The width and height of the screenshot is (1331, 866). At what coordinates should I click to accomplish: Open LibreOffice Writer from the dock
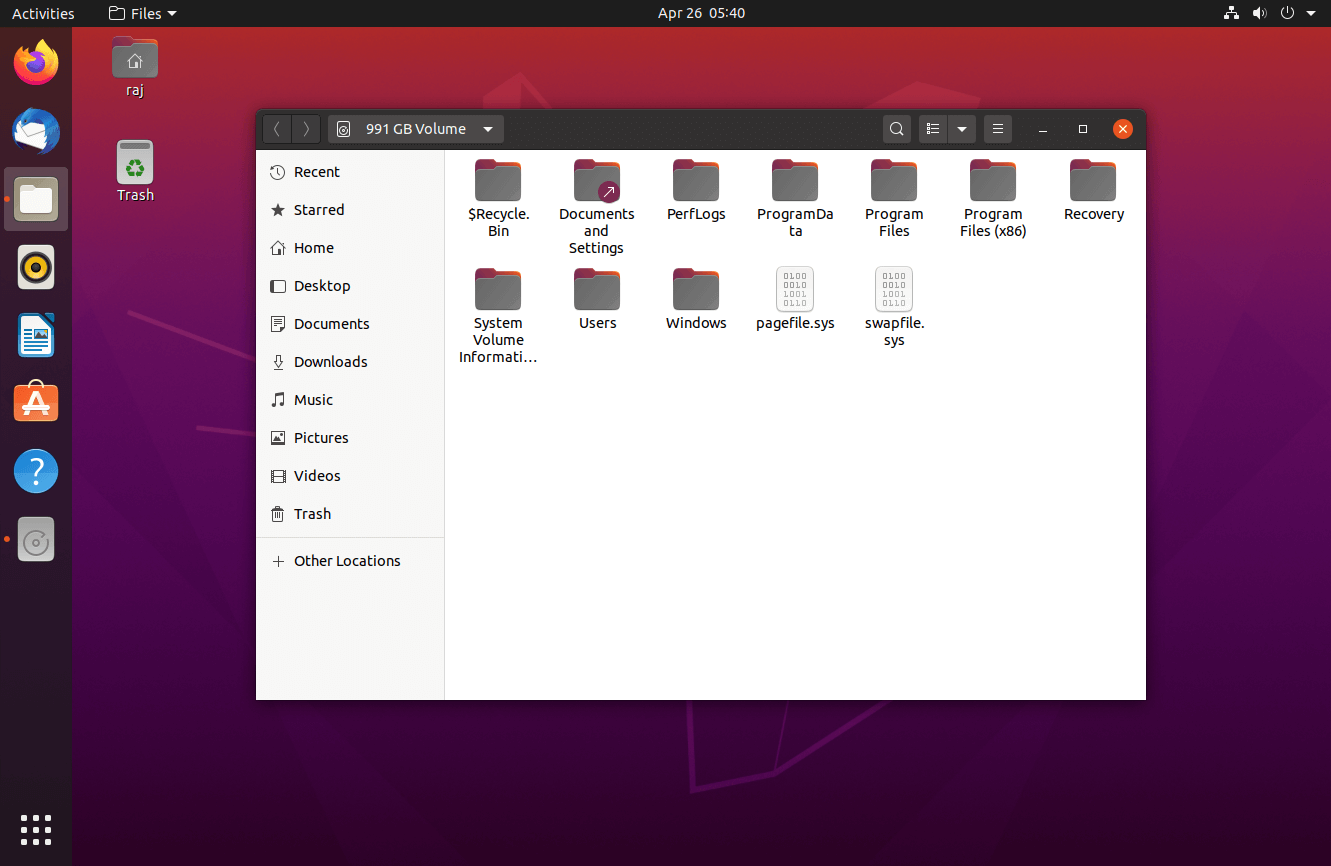[36, 335]
